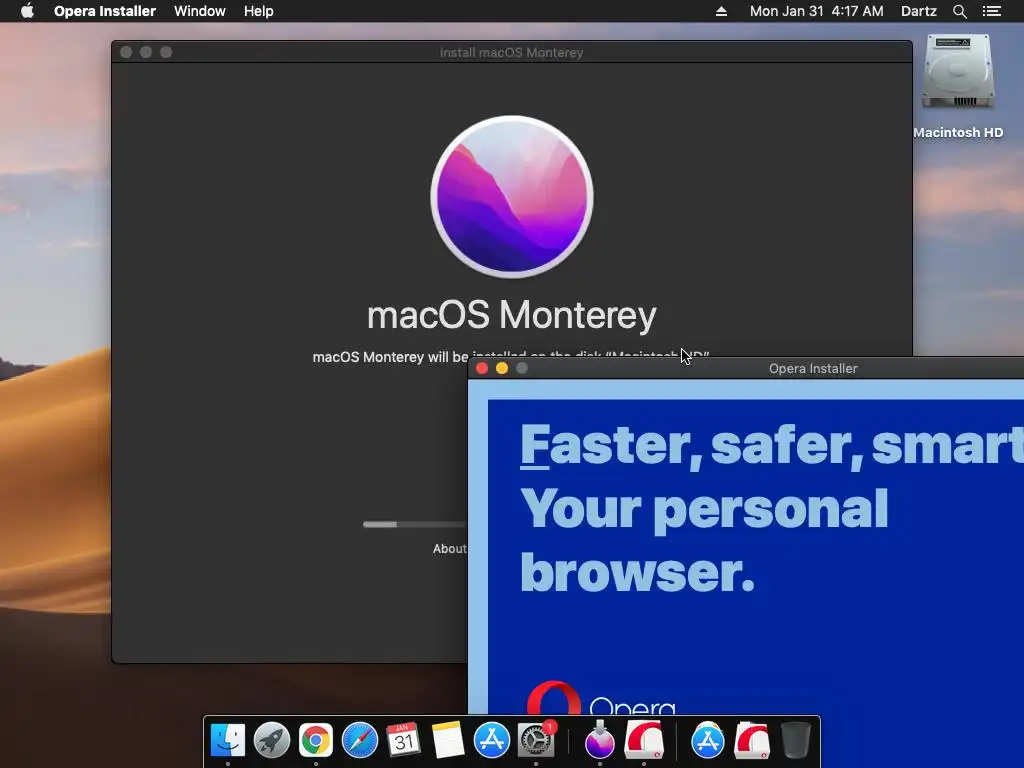1024x768 pixels.
Task: Open the Help menu
Action: pos(259,11)
